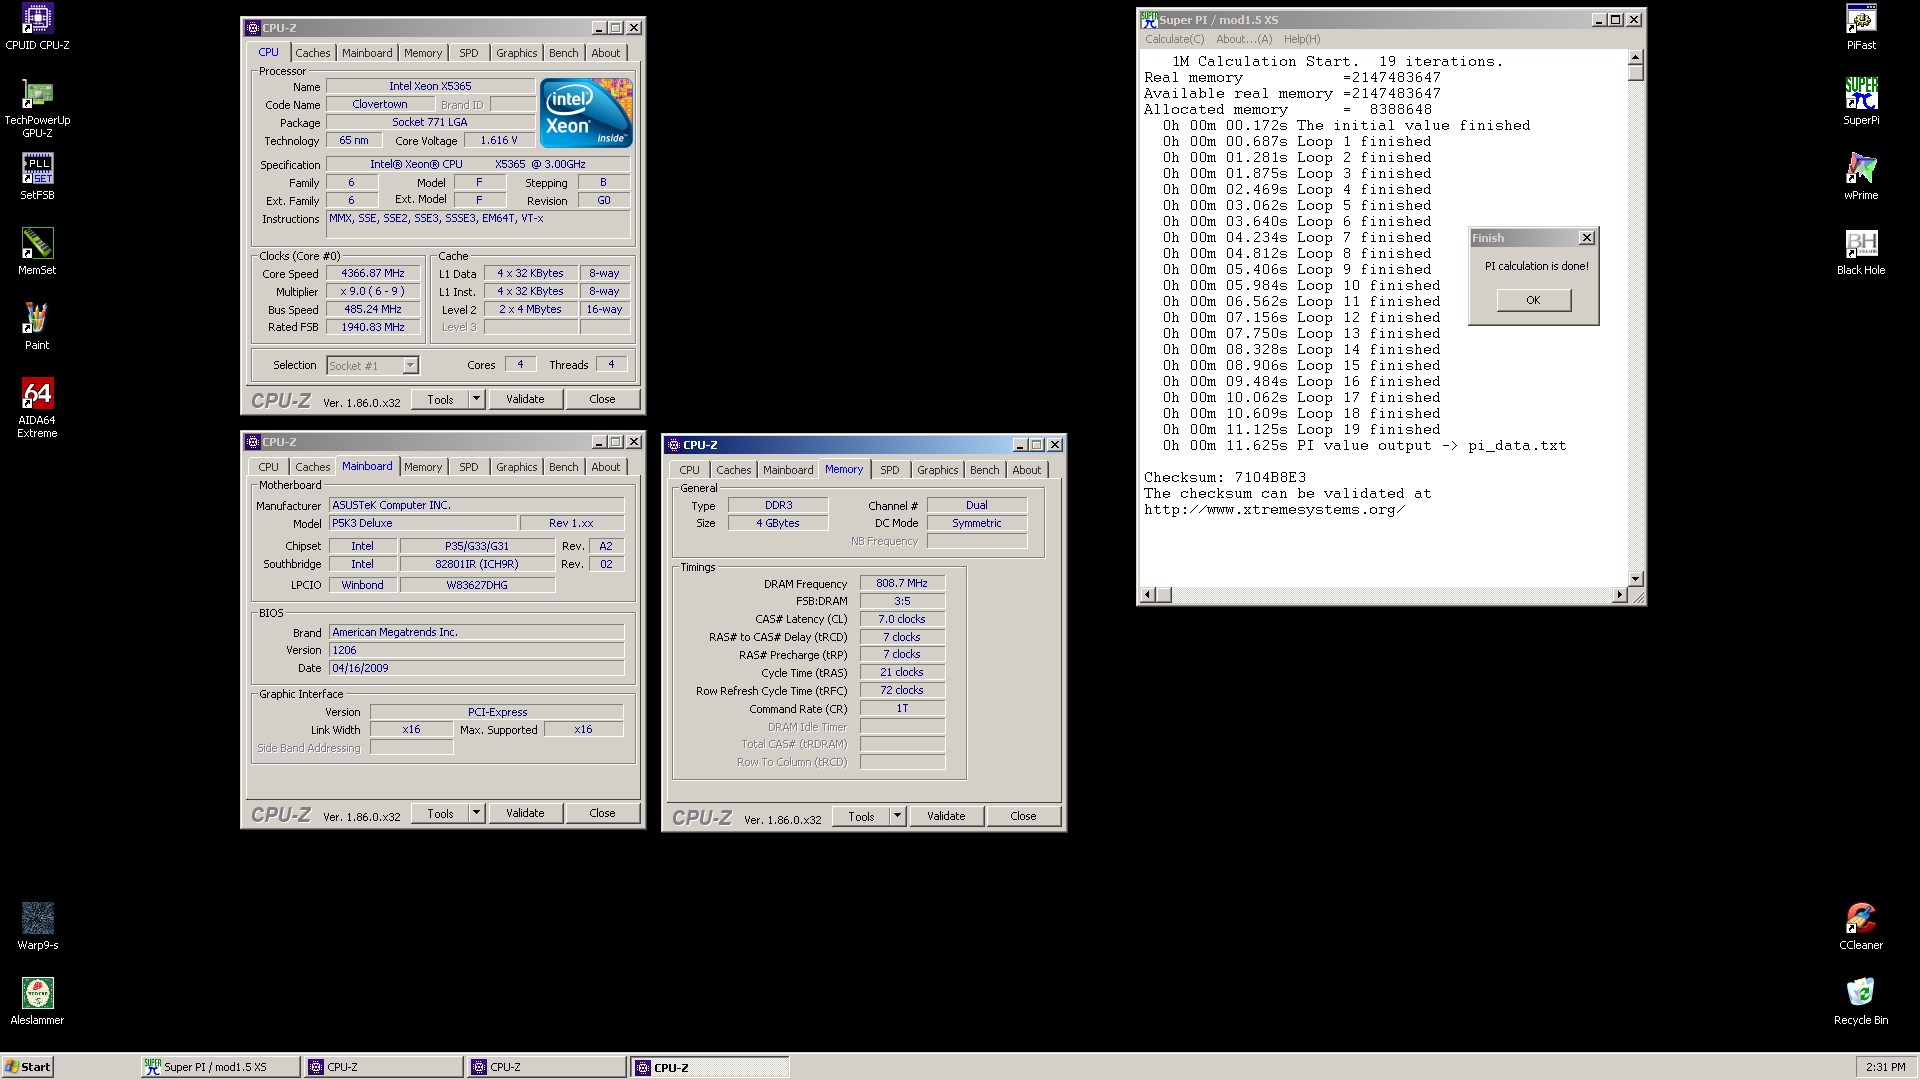Launch Paint from the desktop
Image resolution: width=1920 pixels, height=1080 pixels.
tap(37, 327)
